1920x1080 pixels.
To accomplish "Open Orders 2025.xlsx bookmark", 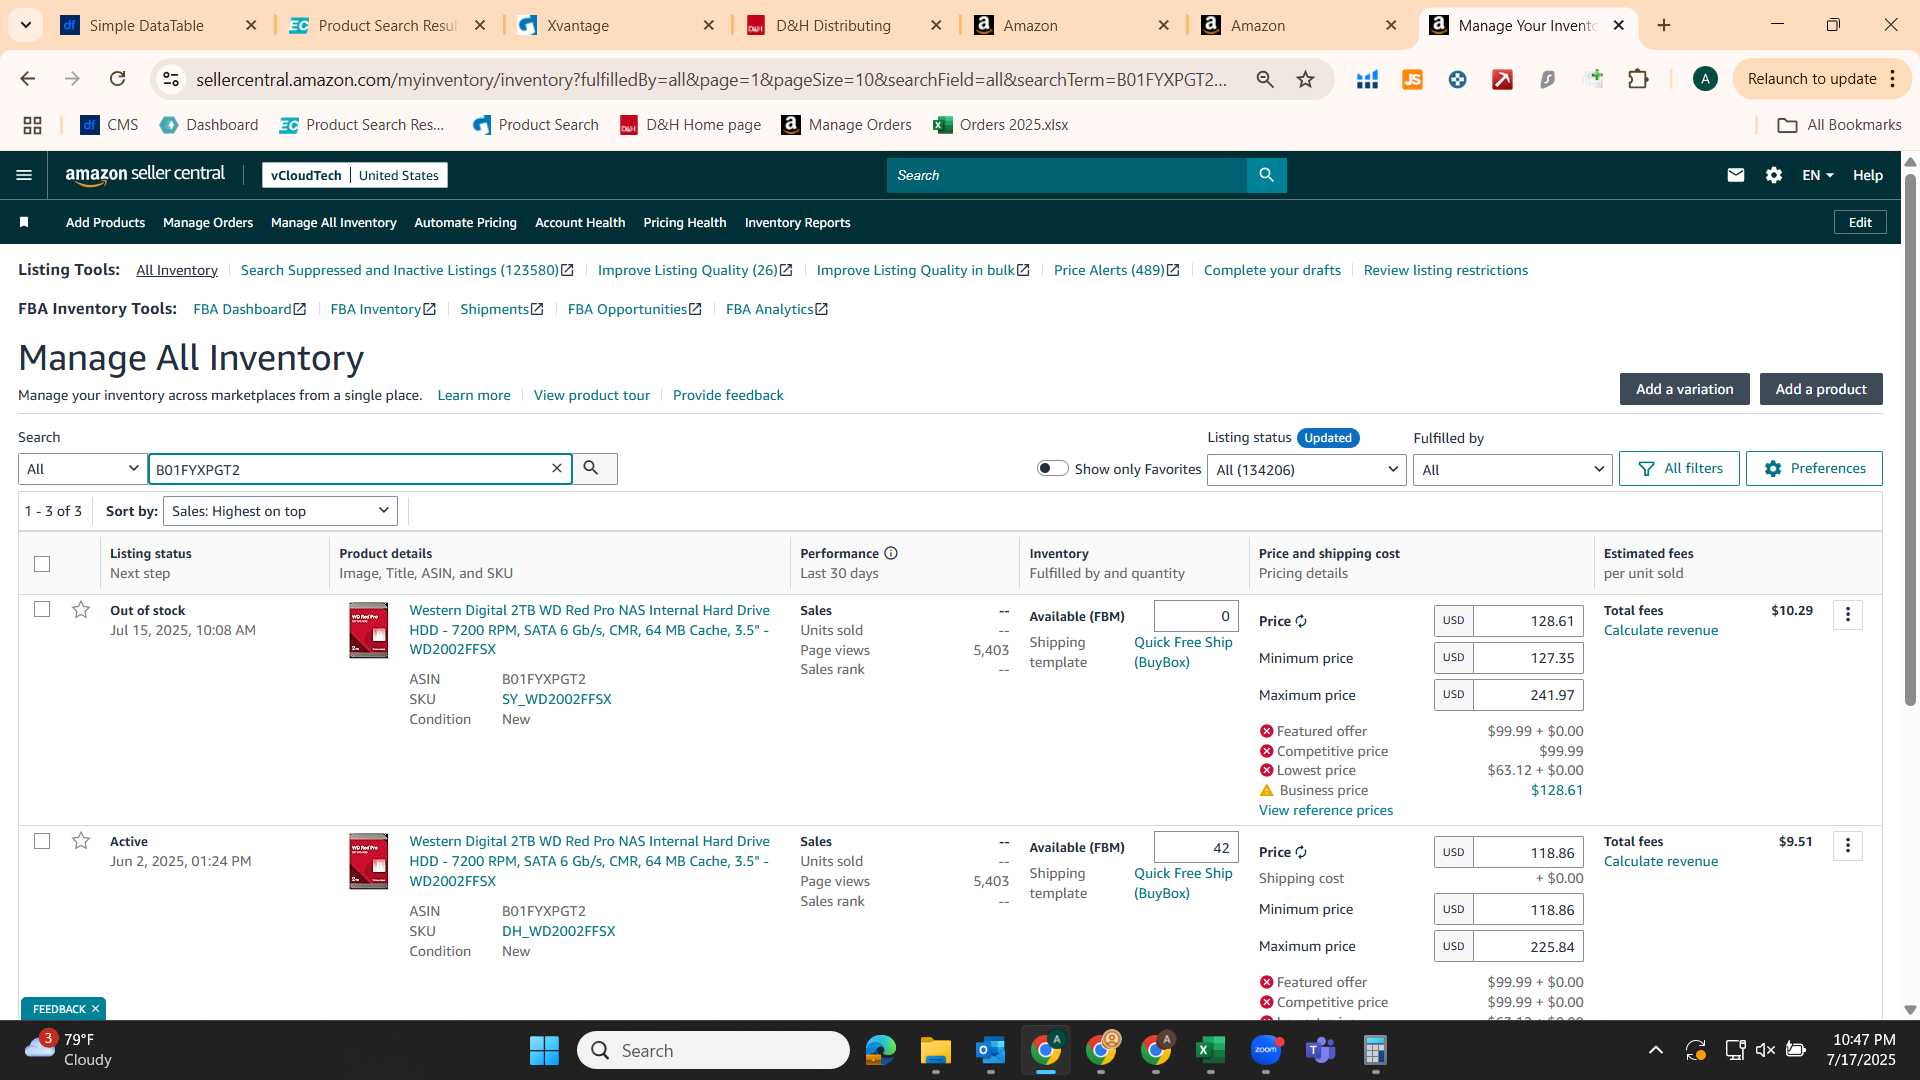I will pos(1000,125).
